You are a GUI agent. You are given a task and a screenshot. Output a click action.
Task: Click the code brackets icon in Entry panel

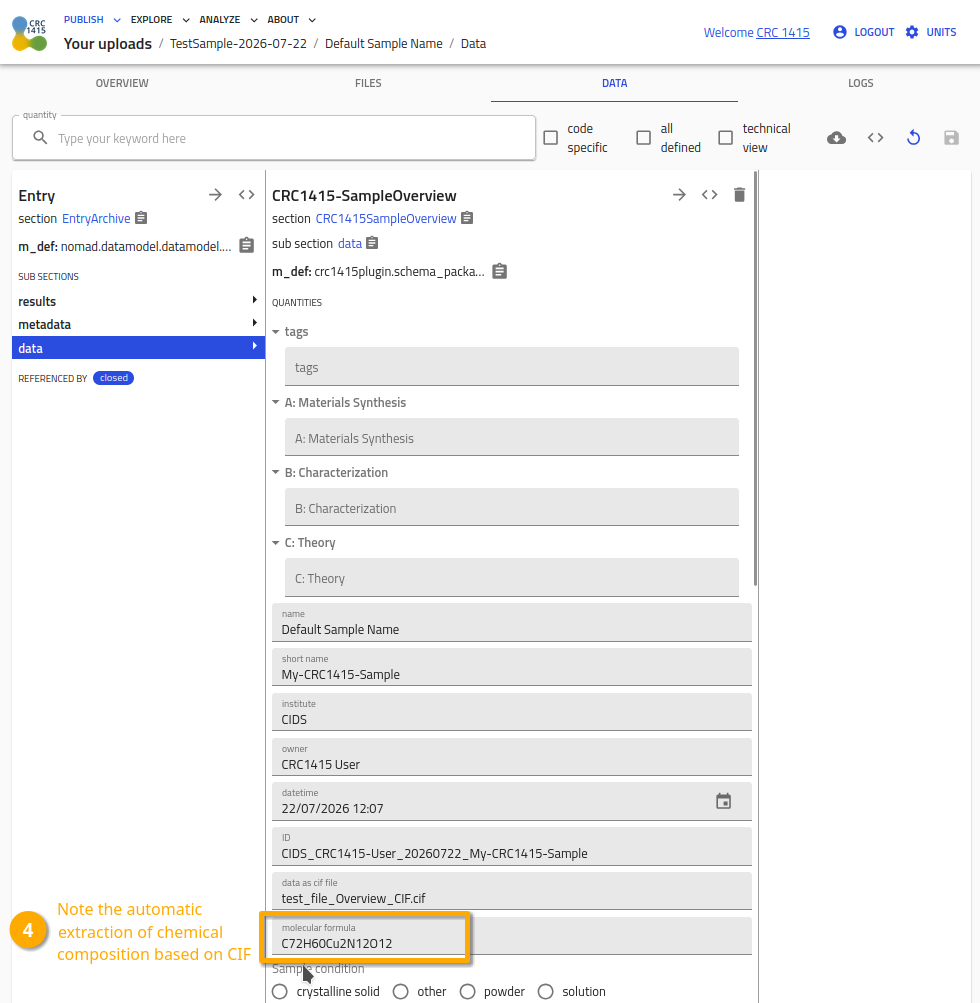[246, 194]
